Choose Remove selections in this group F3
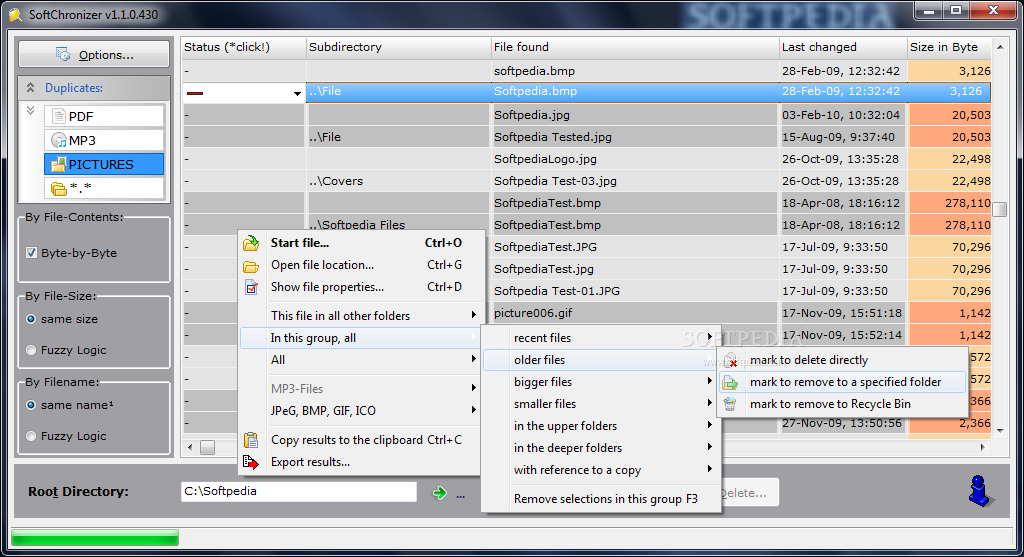The image size is (1024, 557). (x=601, y=499)
